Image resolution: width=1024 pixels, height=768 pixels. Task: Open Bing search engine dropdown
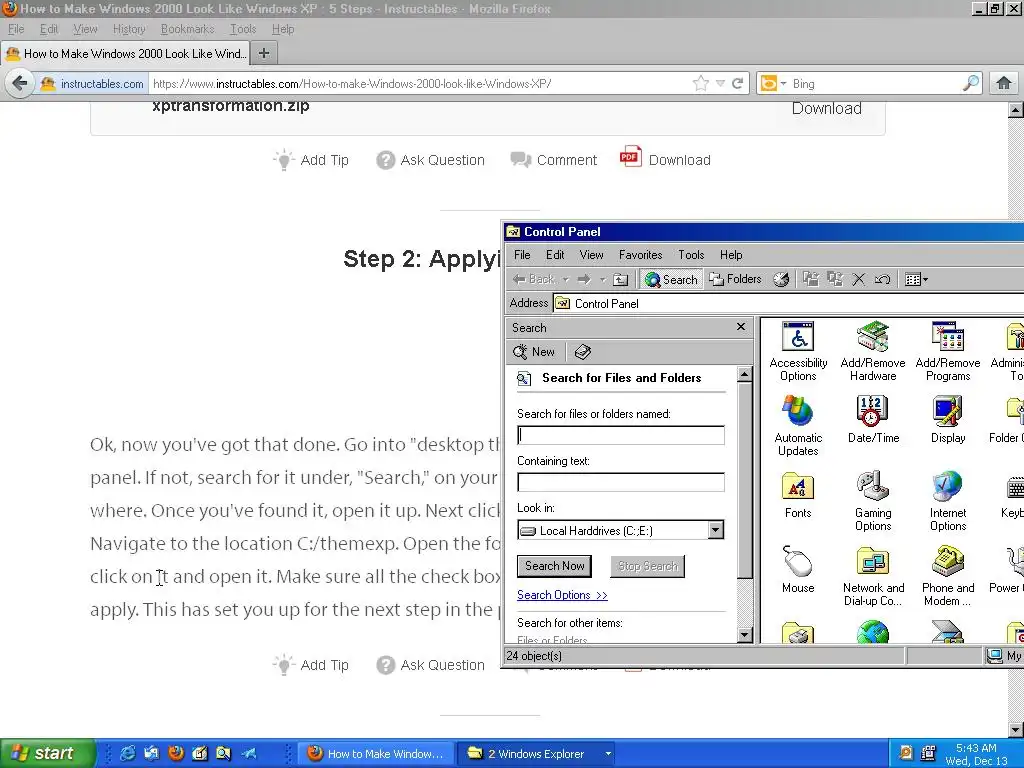(x=774, y=84)
